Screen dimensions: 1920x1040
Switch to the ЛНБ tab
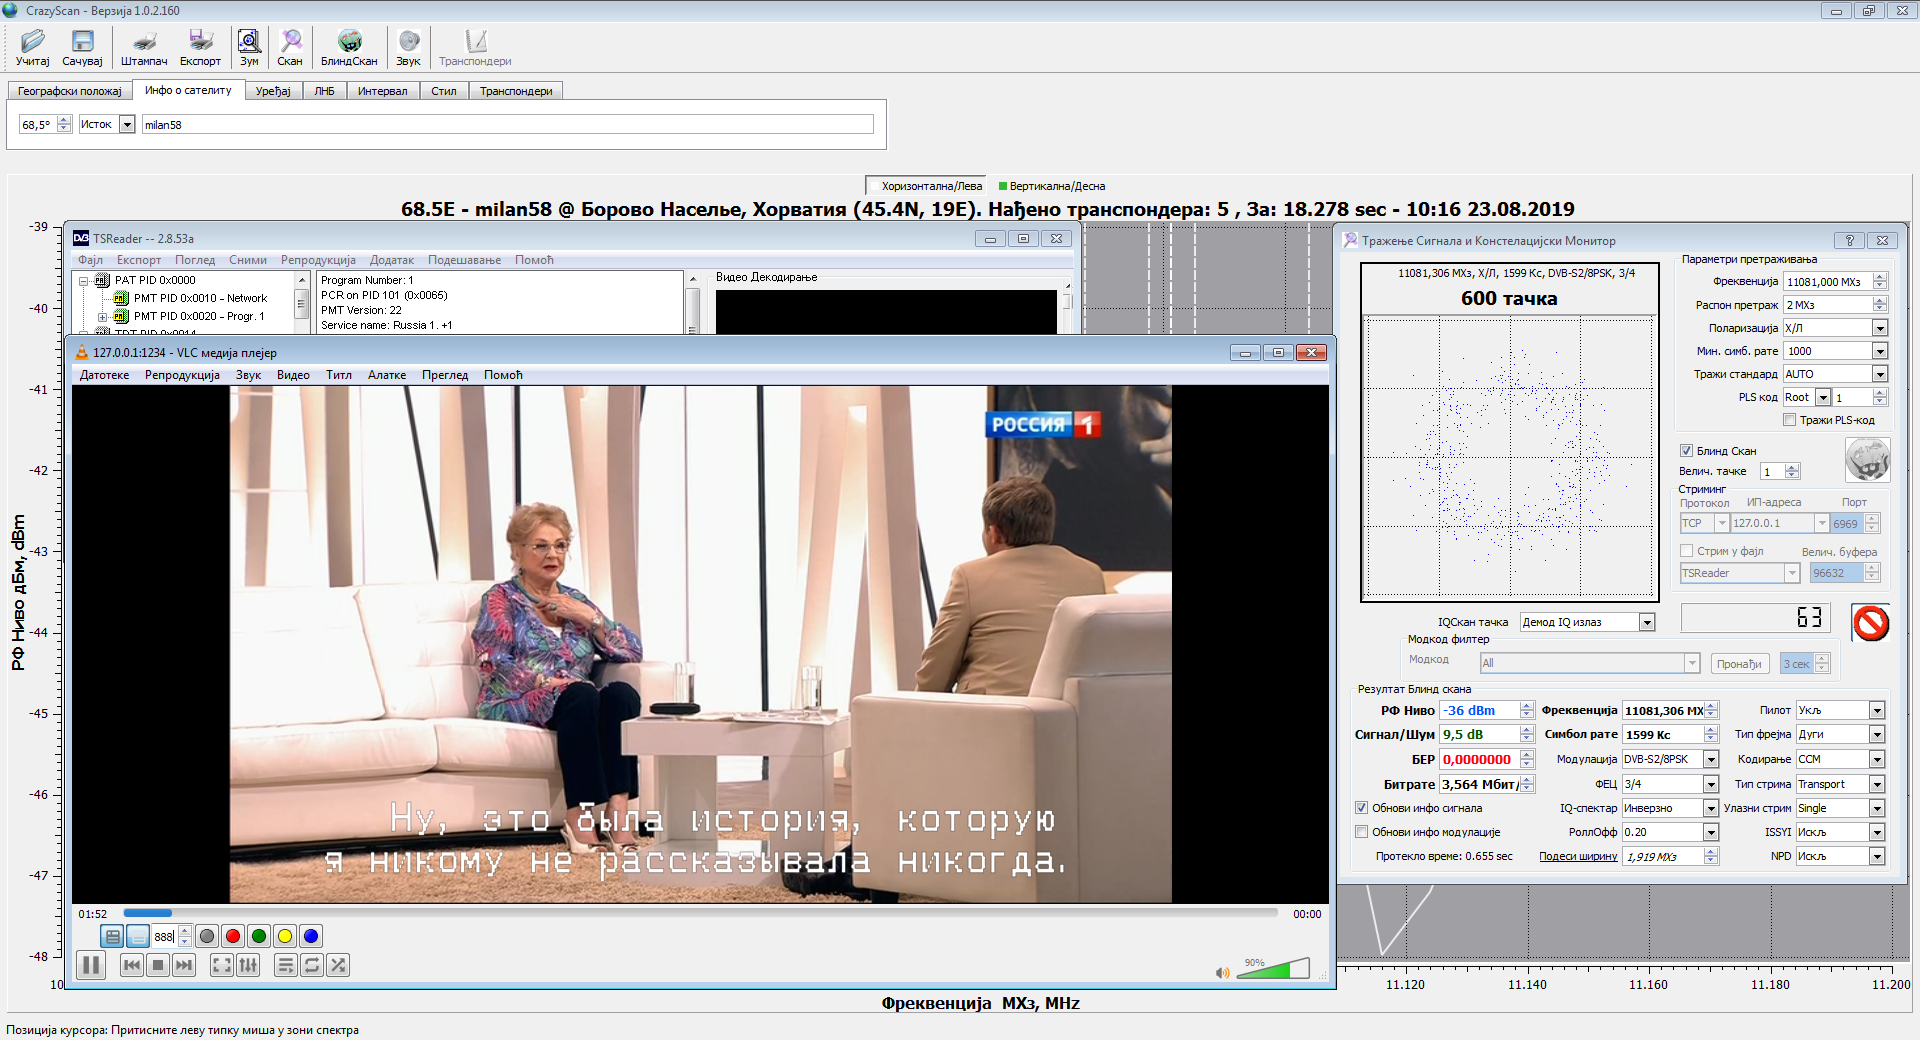point(325,91)
